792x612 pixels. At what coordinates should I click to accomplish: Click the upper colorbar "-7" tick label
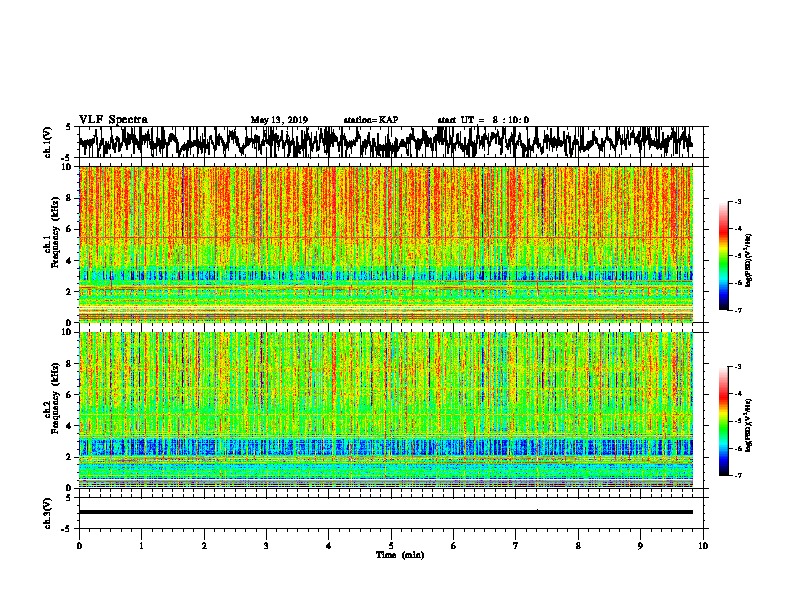tap(738, 310)
